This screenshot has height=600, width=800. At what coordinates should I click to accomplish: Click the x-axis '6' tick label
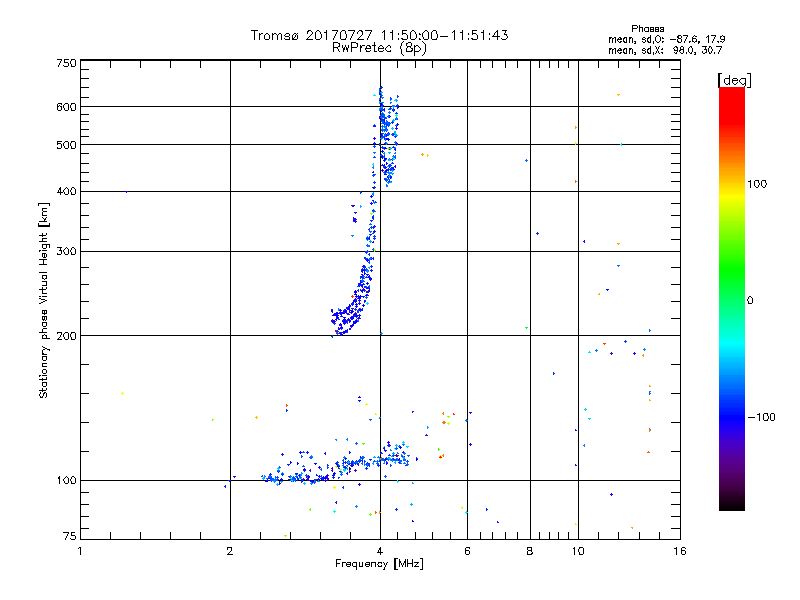point(467,552)
